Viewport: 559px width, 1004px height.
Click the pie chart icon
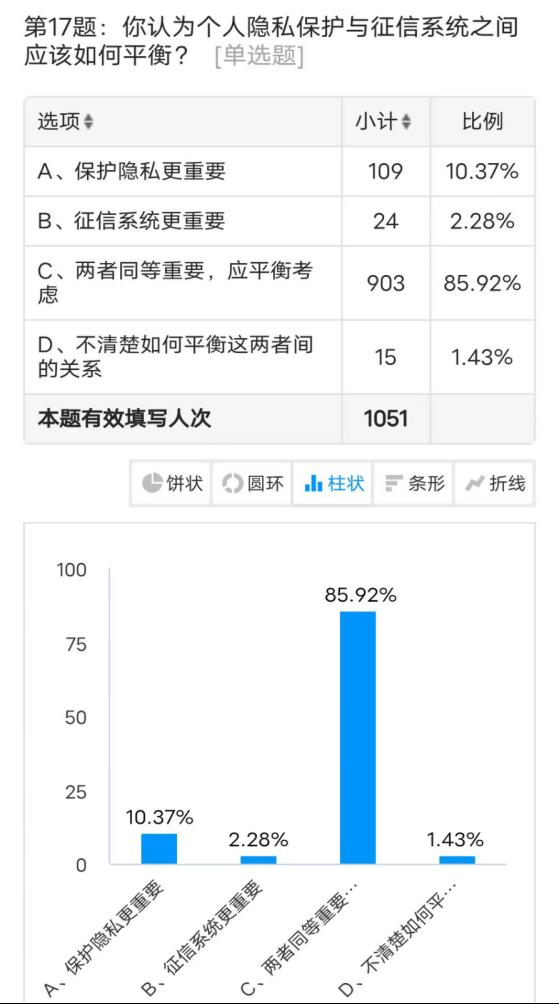pyautogui.click(x=152, y=483)
